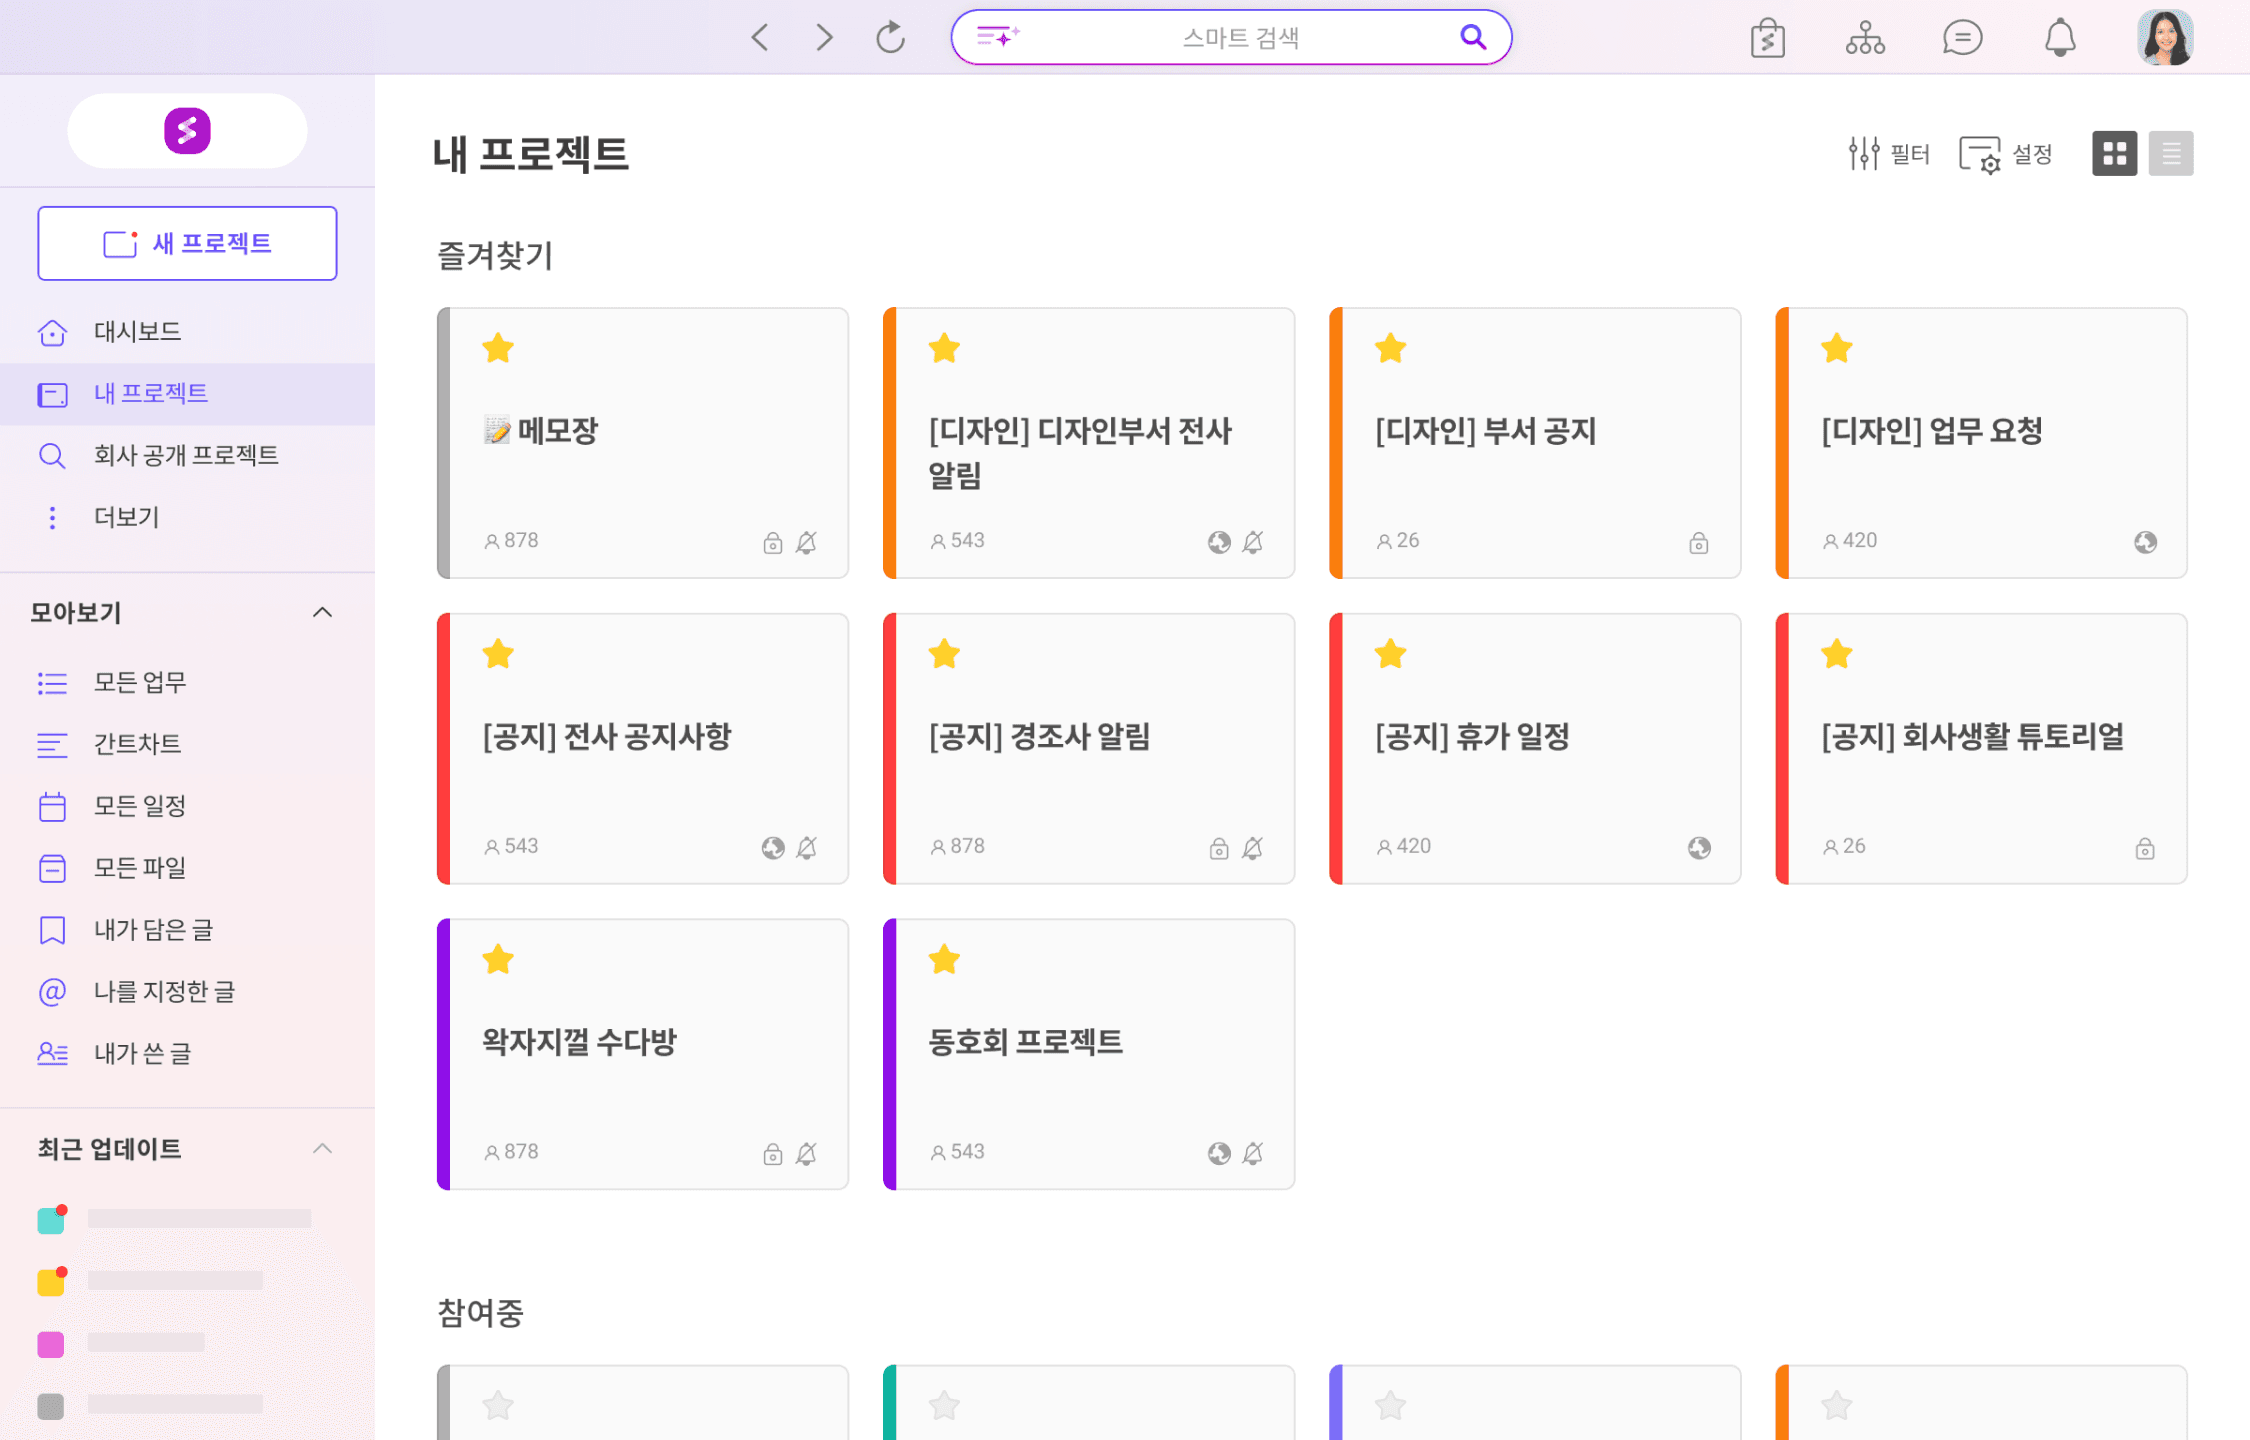Screen dimensions: 2250x1440
Task: Open the organization chart icon
Action: point(1865,38)
